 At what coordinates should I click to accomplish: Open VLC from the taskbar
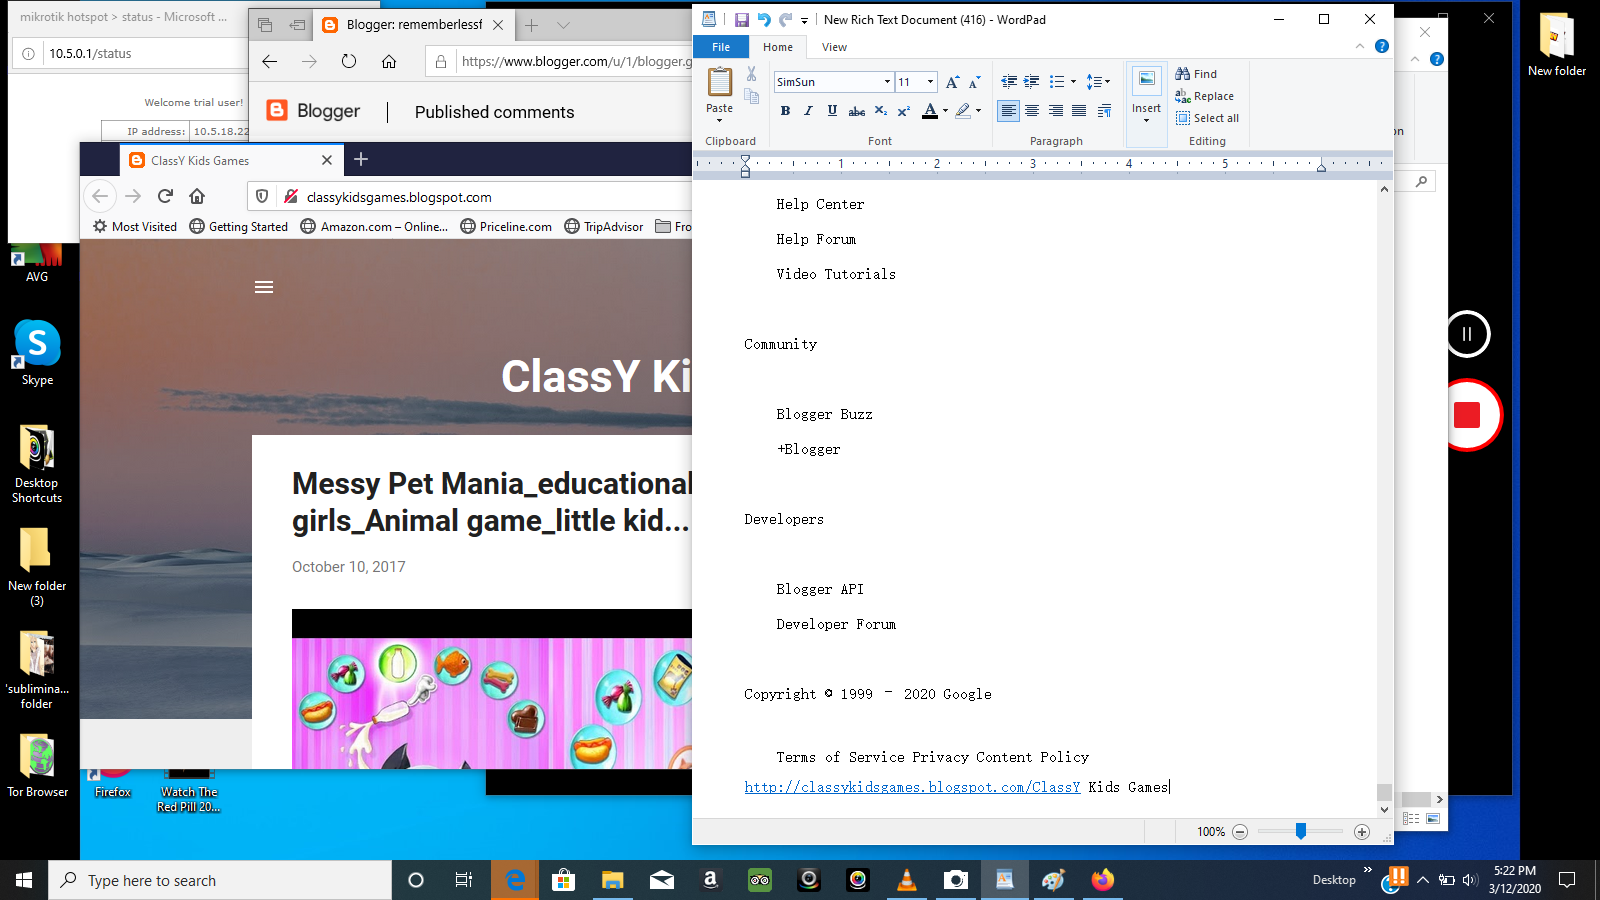[907, 880]
